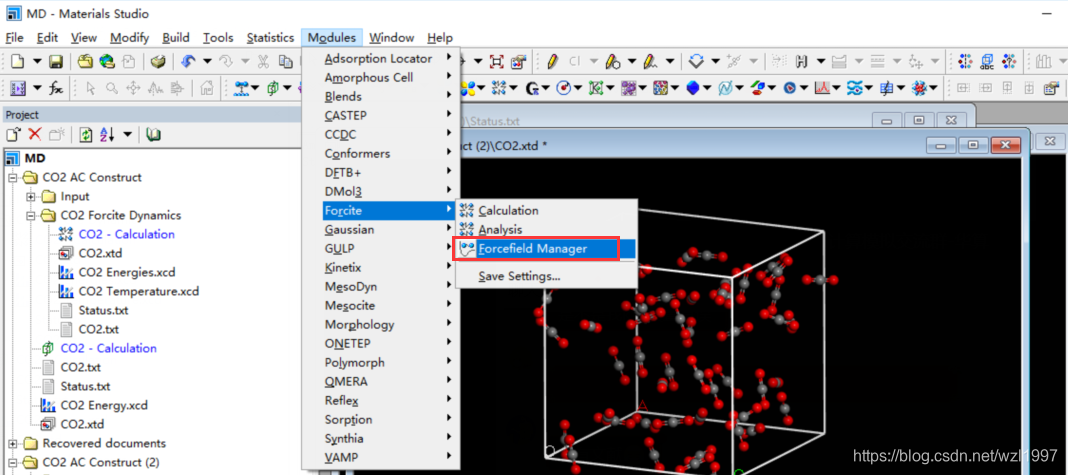Click the Project panel title bar

pyautogui.click(x=151, y=115)
